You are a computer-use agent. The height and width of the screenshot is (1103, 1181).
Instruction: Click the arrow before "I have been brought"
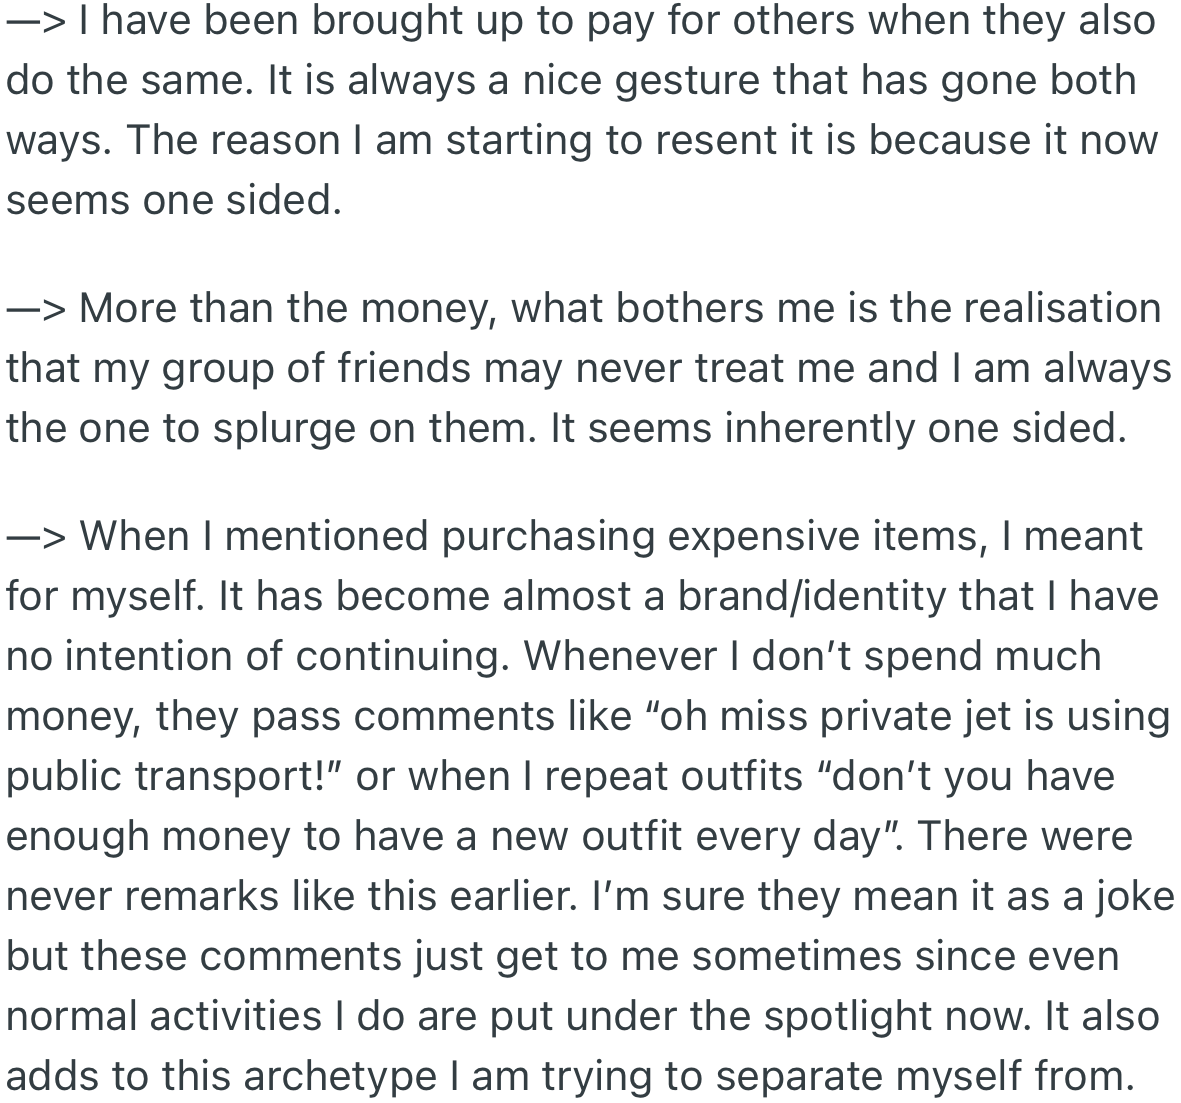pos(36,21)
